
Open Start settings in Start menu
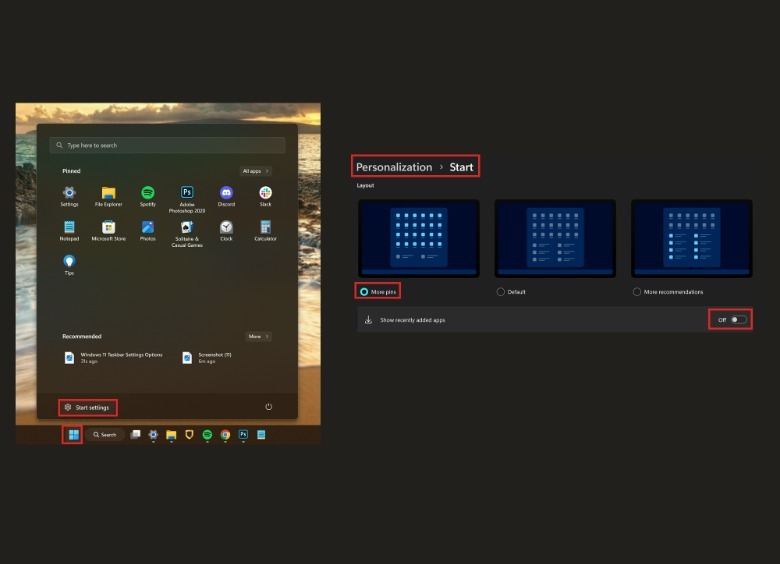(87, 407)
